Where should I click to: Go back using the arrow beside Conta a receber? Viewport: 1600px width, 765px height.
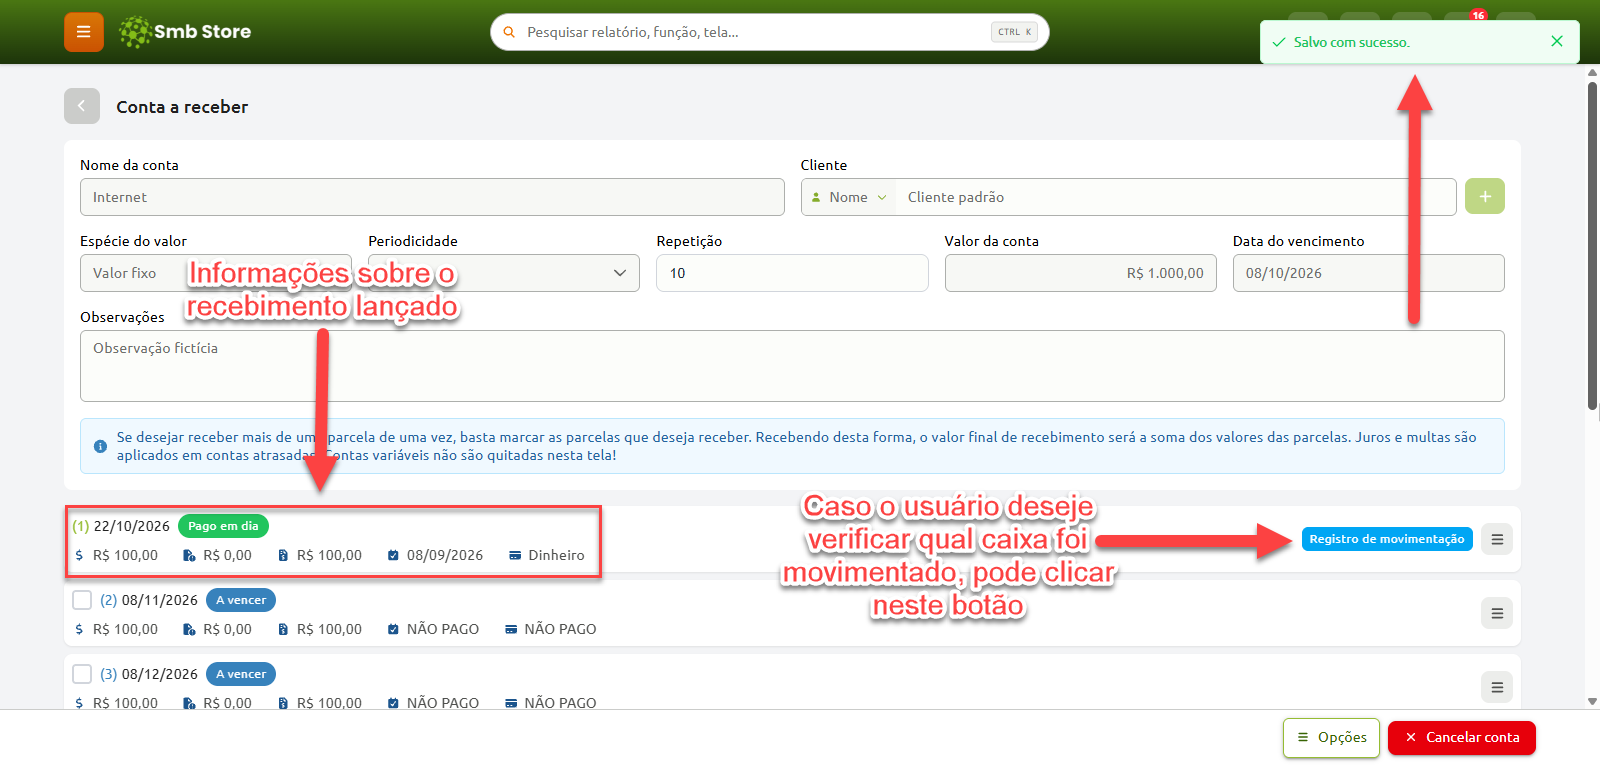(x=82, y=106)
